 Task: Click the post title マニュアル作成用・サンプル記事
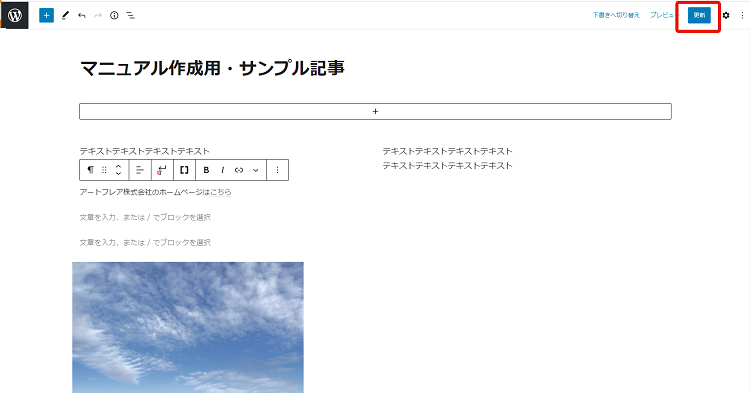click(212, 68)
